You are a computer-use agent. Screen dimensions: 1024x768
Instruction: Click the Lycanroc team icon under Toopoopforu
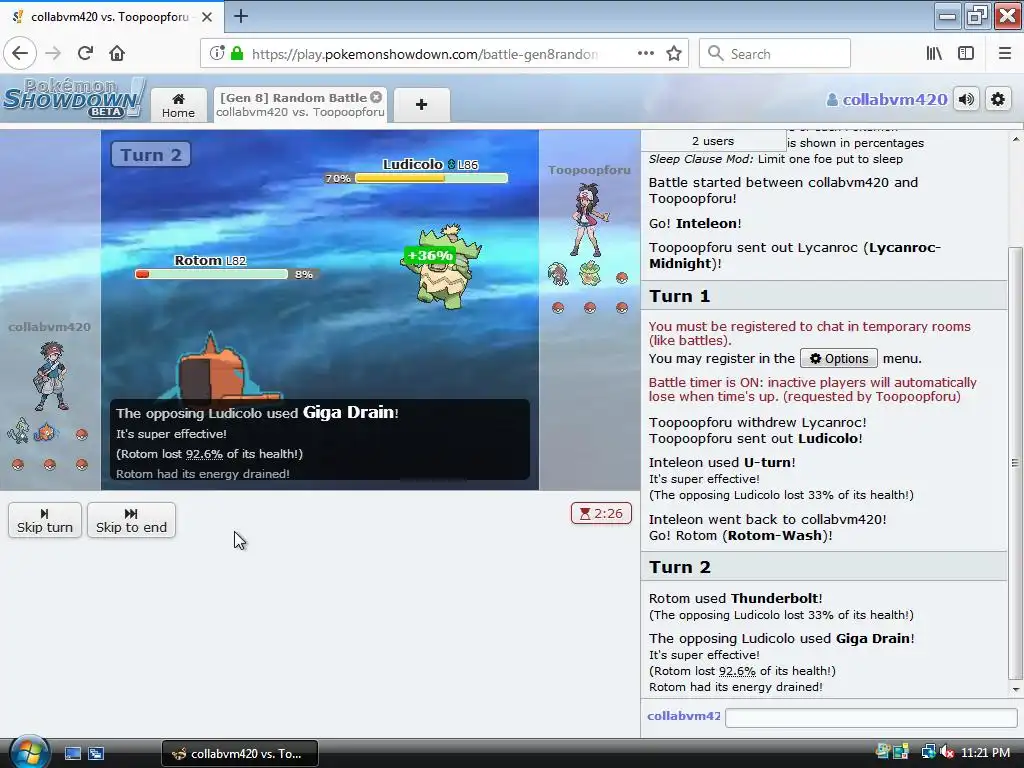pyautogui.click(x=558, y=274)
